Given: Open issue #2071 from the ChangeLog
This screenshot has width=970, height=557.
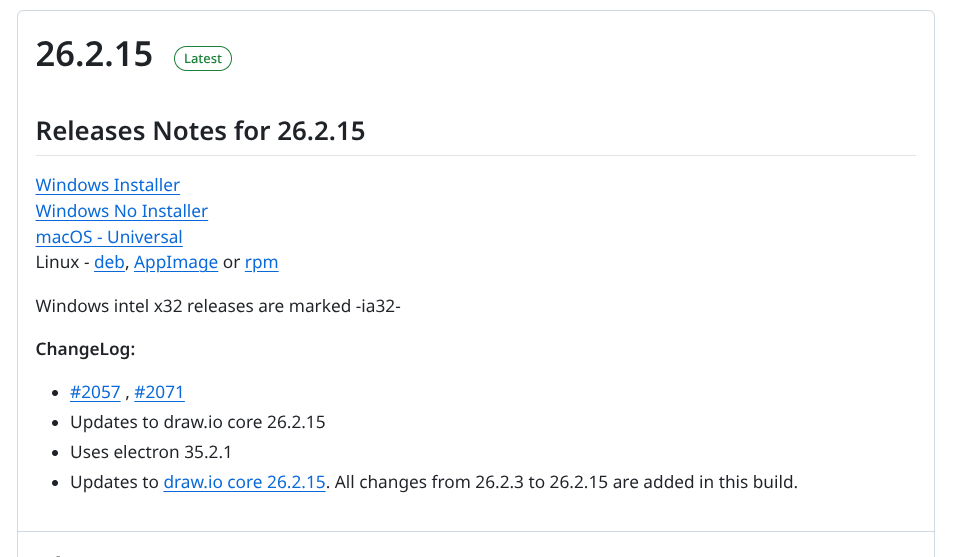Looking at the screenshot, I should [x=159, y=392].
